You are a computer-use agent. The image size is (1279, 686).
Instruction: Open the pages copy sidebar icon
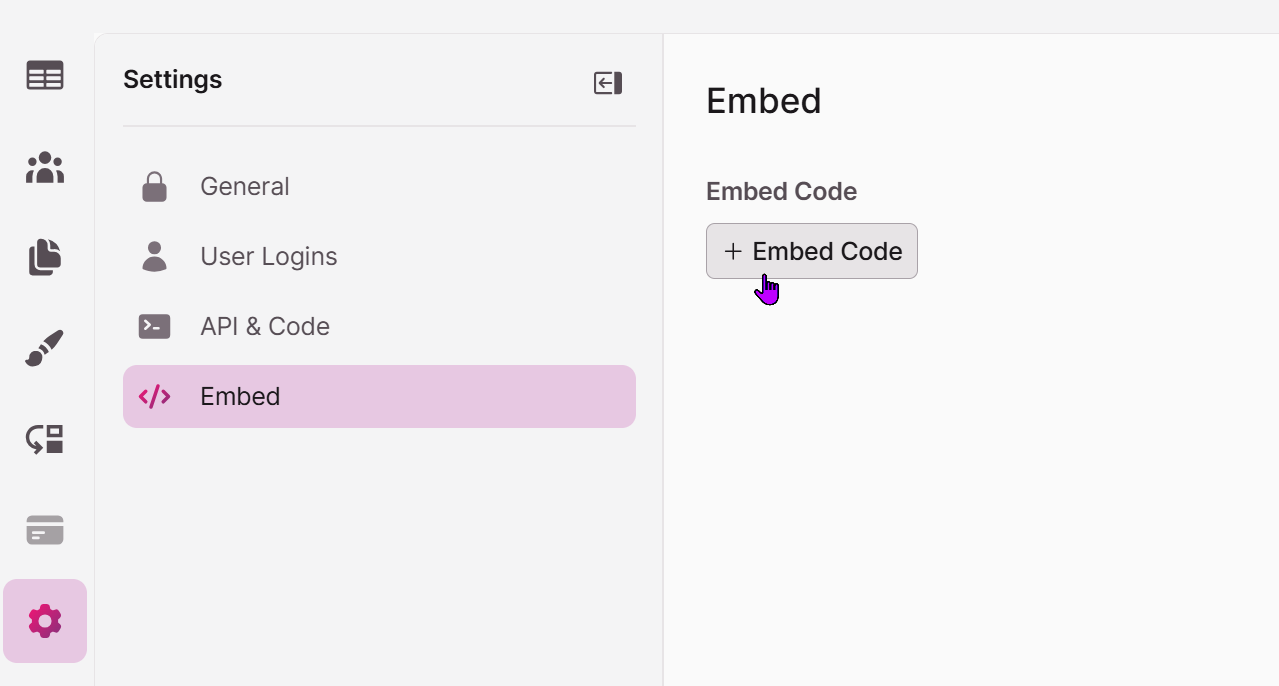(x=45, y=257)
